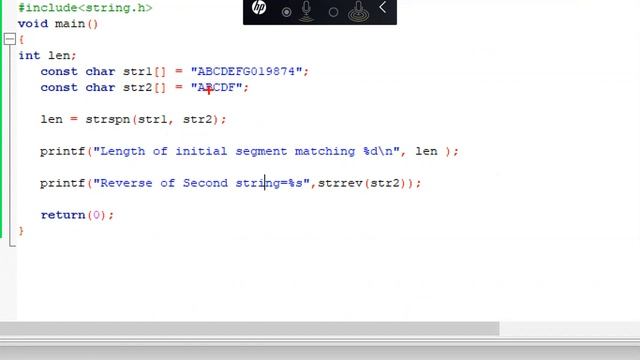Click the 'int len;' declaration
640x360 pixels.
pos(47,56)
